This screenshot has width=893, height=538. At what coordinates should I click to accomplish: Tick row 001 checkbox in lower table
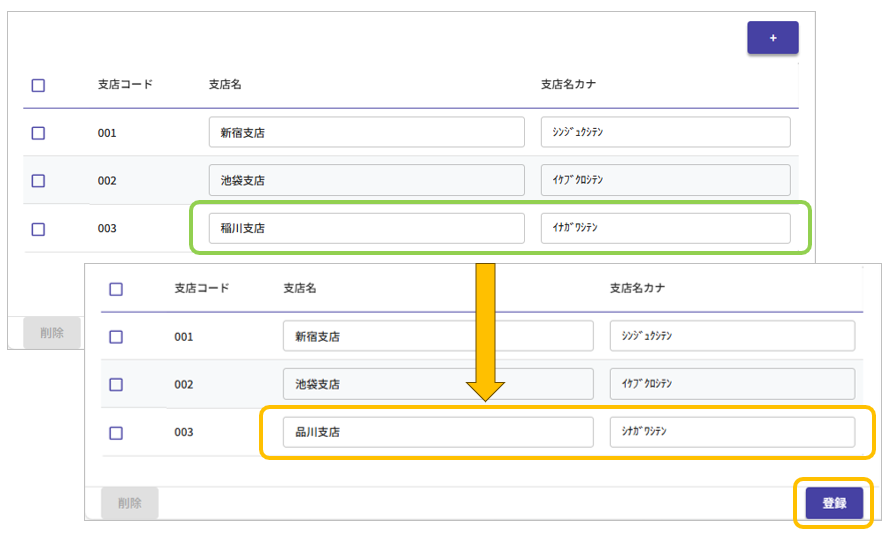pyautogui.click(x=116, y=337)
